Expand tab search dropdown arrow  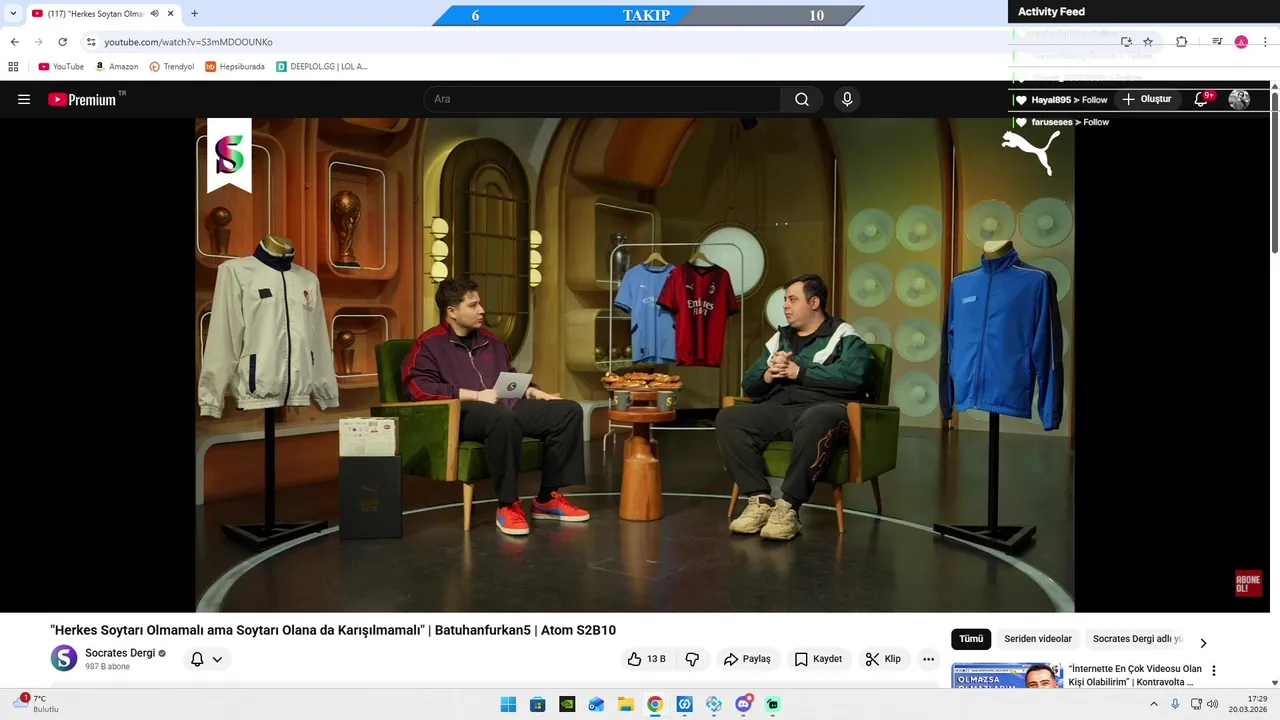(13, 14)
